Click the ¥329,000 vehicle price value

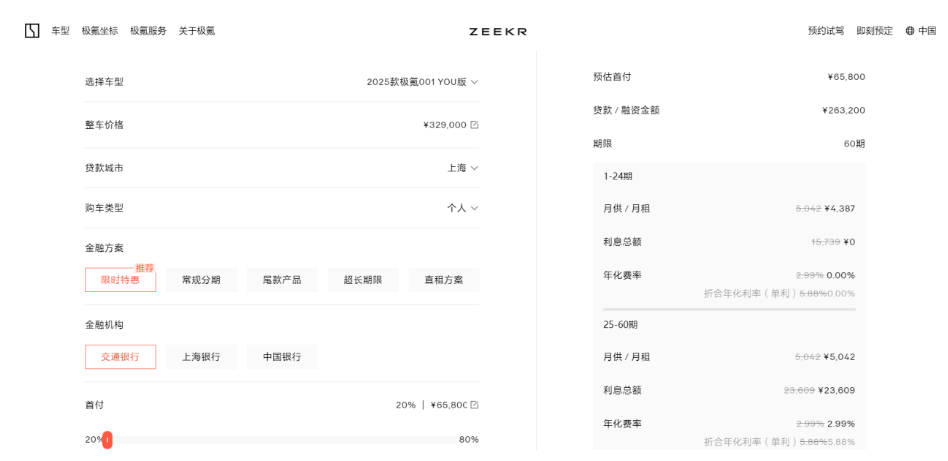(445, 125)
